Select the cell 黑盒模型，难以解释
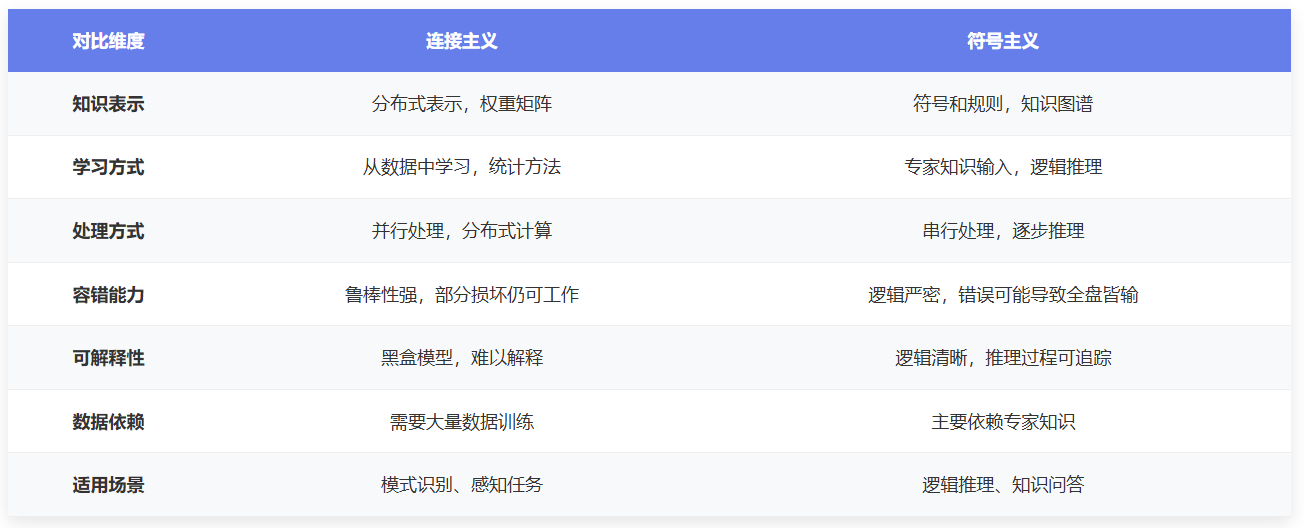 click(462, 358)
